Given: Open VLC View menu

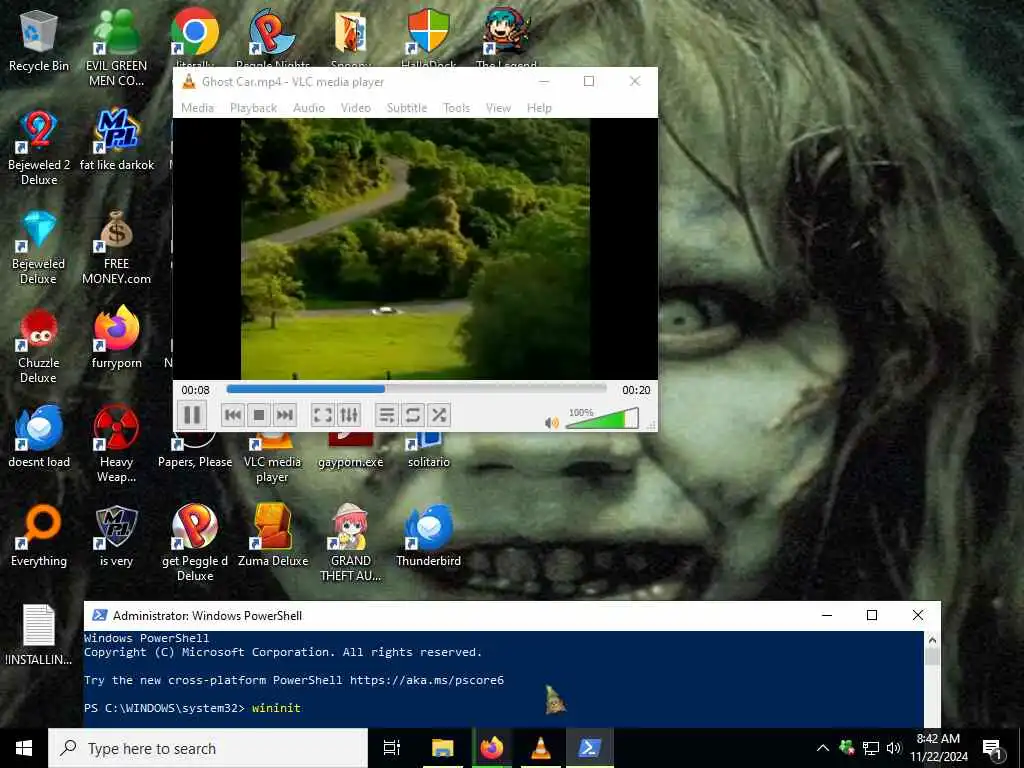Looking at the screenshot, I should [x=498, y=108].
